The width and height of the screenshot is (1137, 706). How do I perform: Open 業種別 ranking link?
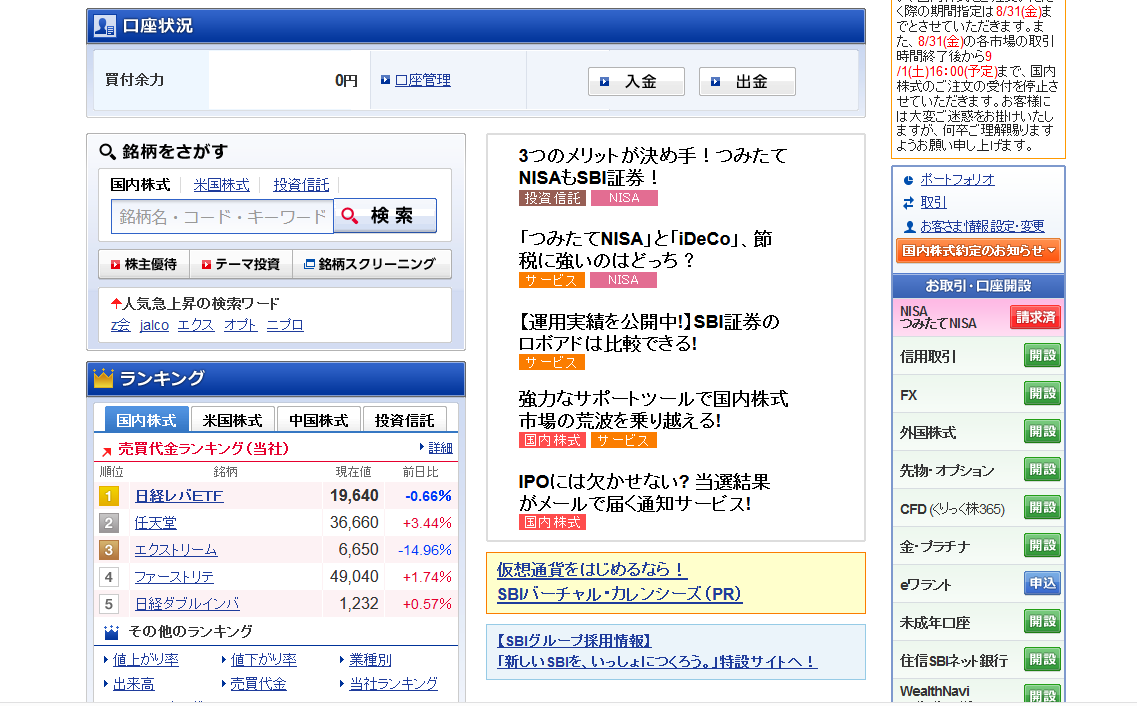(x=370, y=660)
